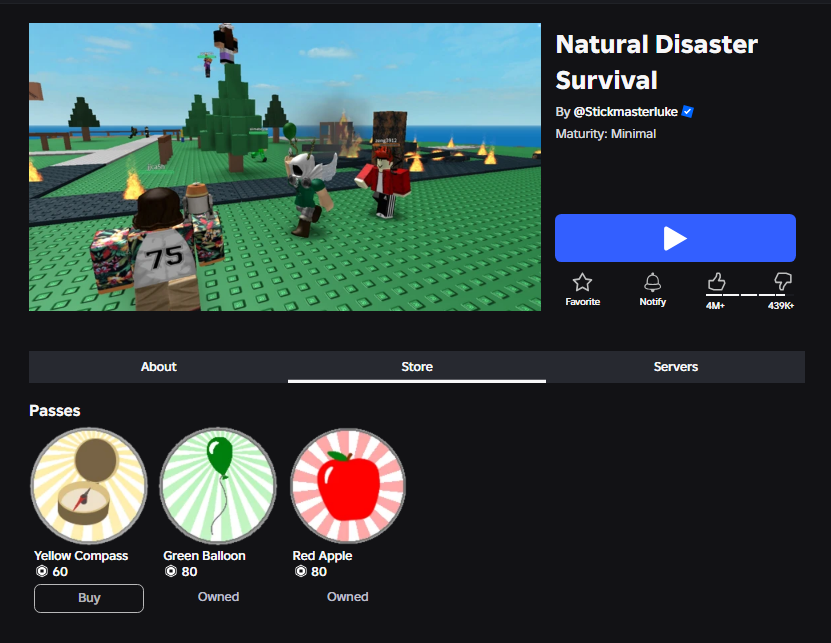Click the thumbs up like icon
The height and width of the screenshot is (643, 831).
point(716,281)
